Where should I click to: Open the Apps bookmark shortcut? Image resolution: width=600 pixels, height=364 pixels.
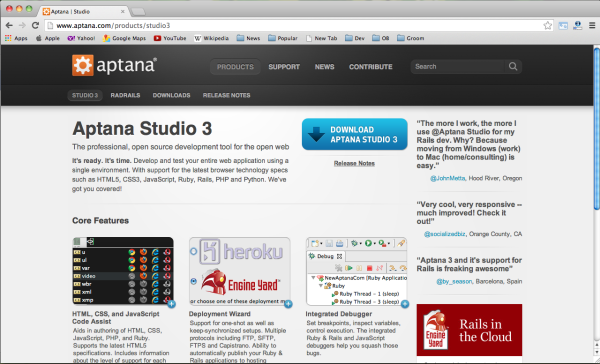(x=16, y=38)
